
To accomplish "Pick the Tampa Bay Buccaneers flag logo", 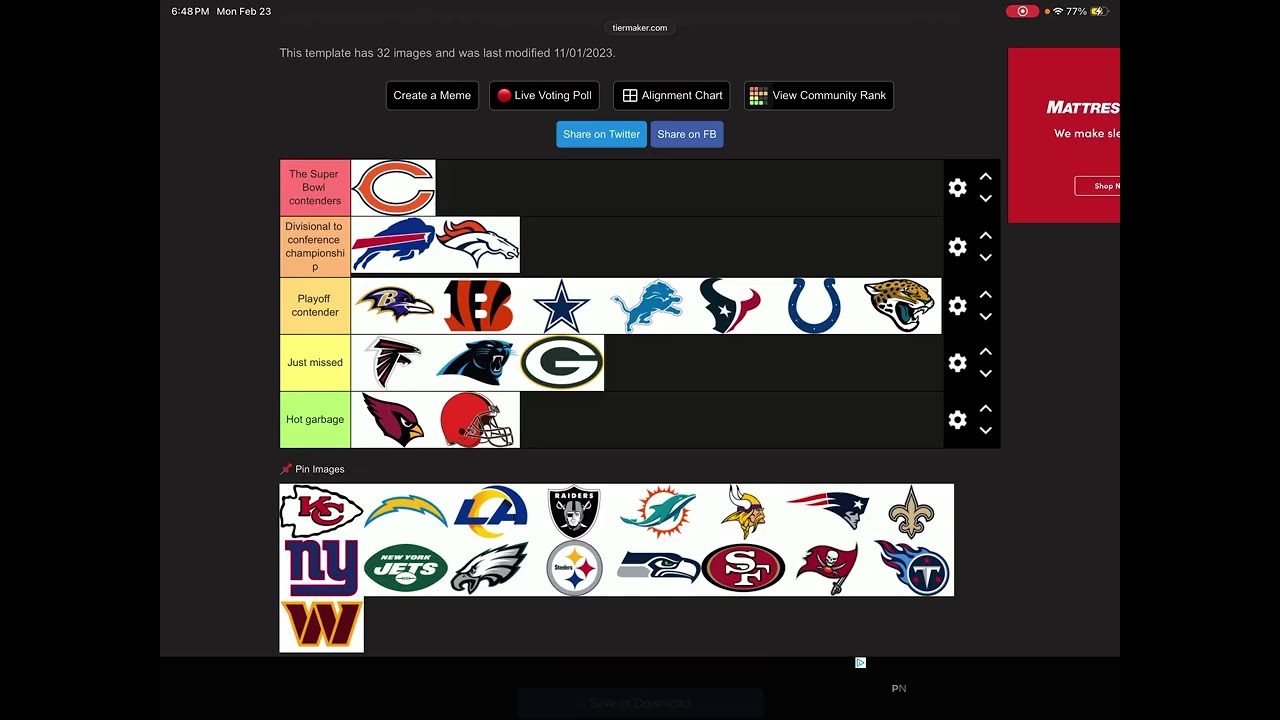I will pyautogui.click(x=827, y=568).
